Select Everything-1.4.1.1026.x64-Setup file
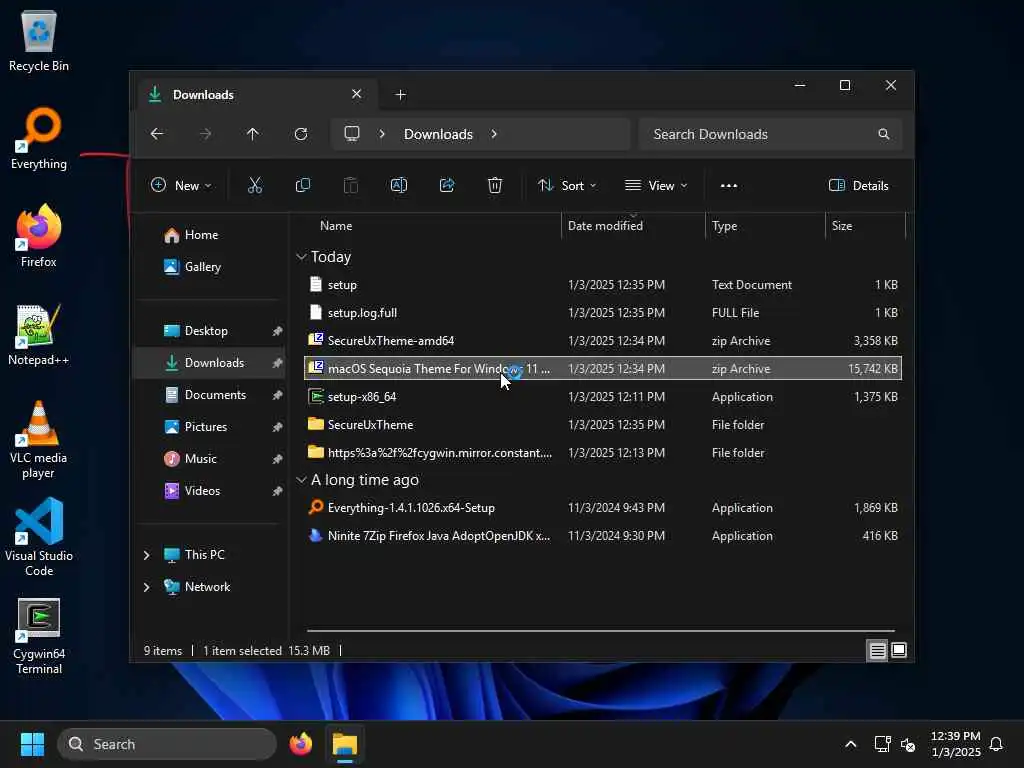Viewport: 1024px width, 768px height. click(602, 507)
